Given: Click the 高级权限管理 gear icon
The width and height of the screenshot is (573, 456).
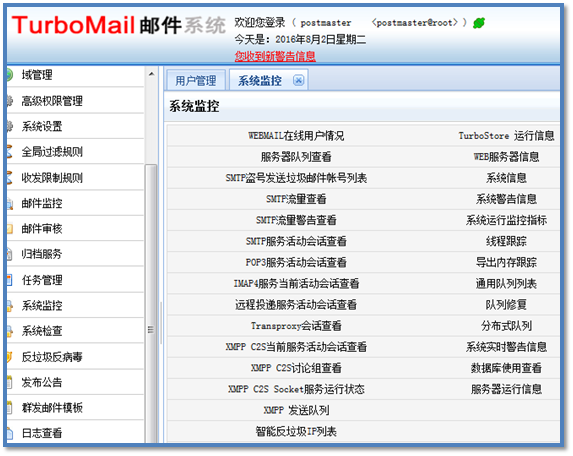Looking at the screenshot, I should coord(10,100).
